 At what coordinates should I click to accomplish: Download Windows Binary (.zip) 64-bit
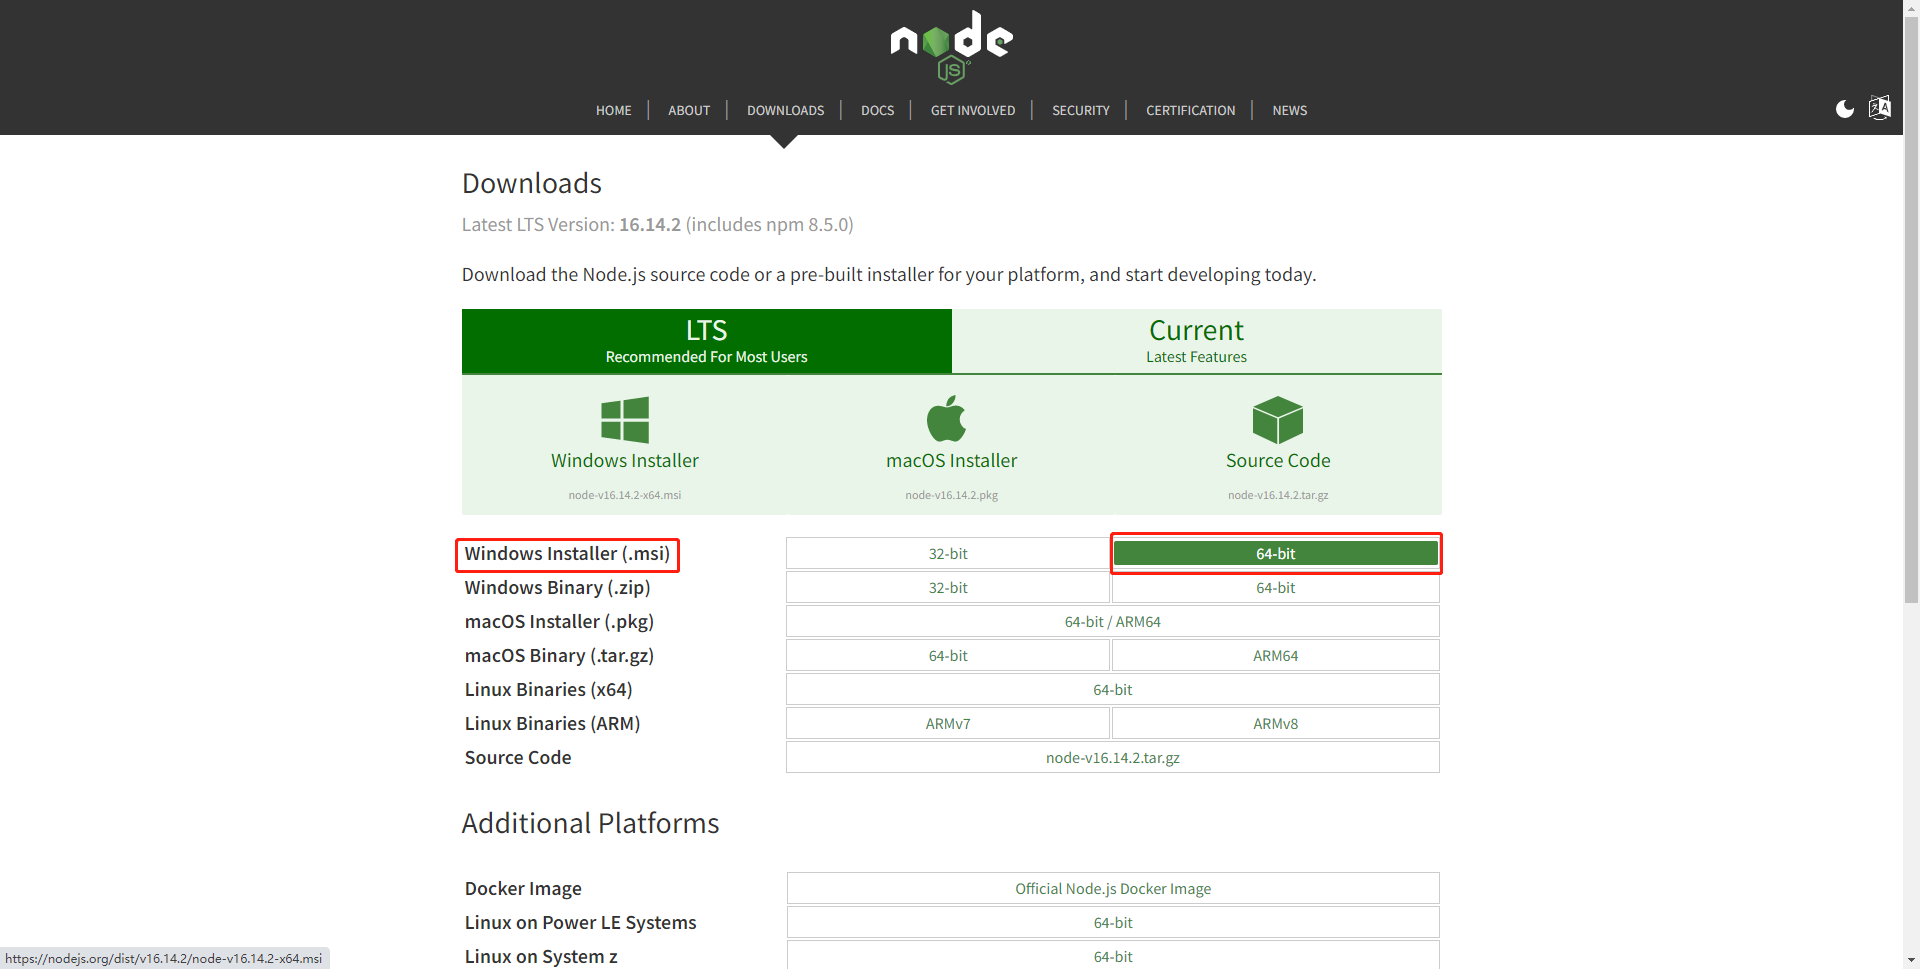(x=1276, y=588)
